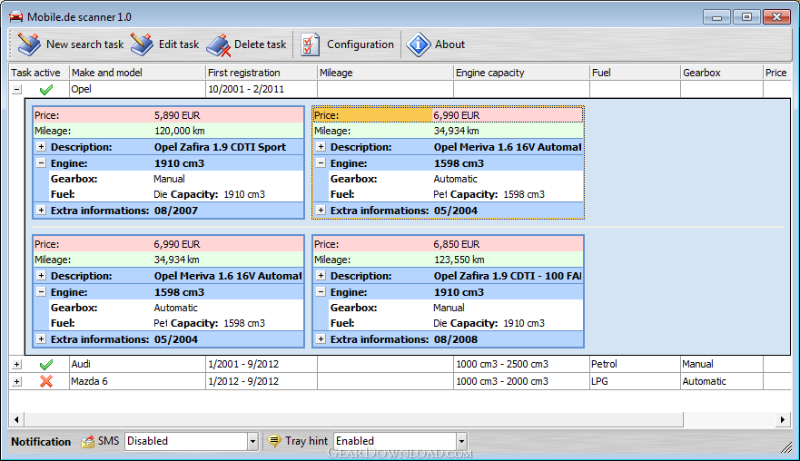Click the About info icon

(x=418, y=44)
